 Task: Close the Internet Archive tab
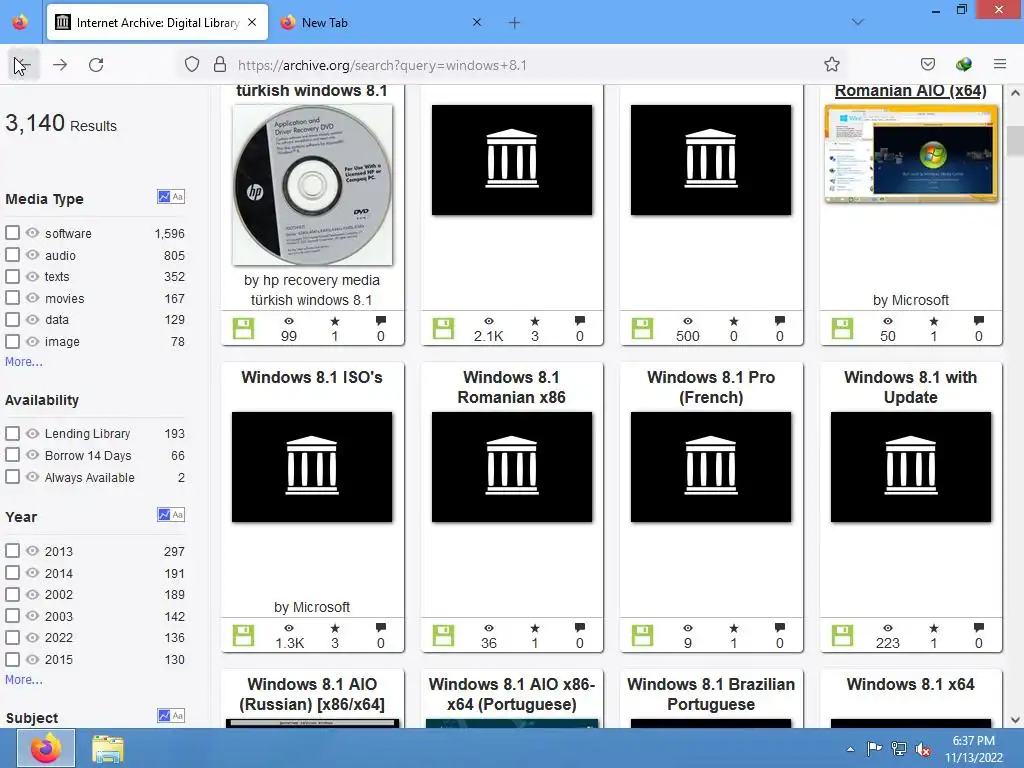(x=252, y=22)
